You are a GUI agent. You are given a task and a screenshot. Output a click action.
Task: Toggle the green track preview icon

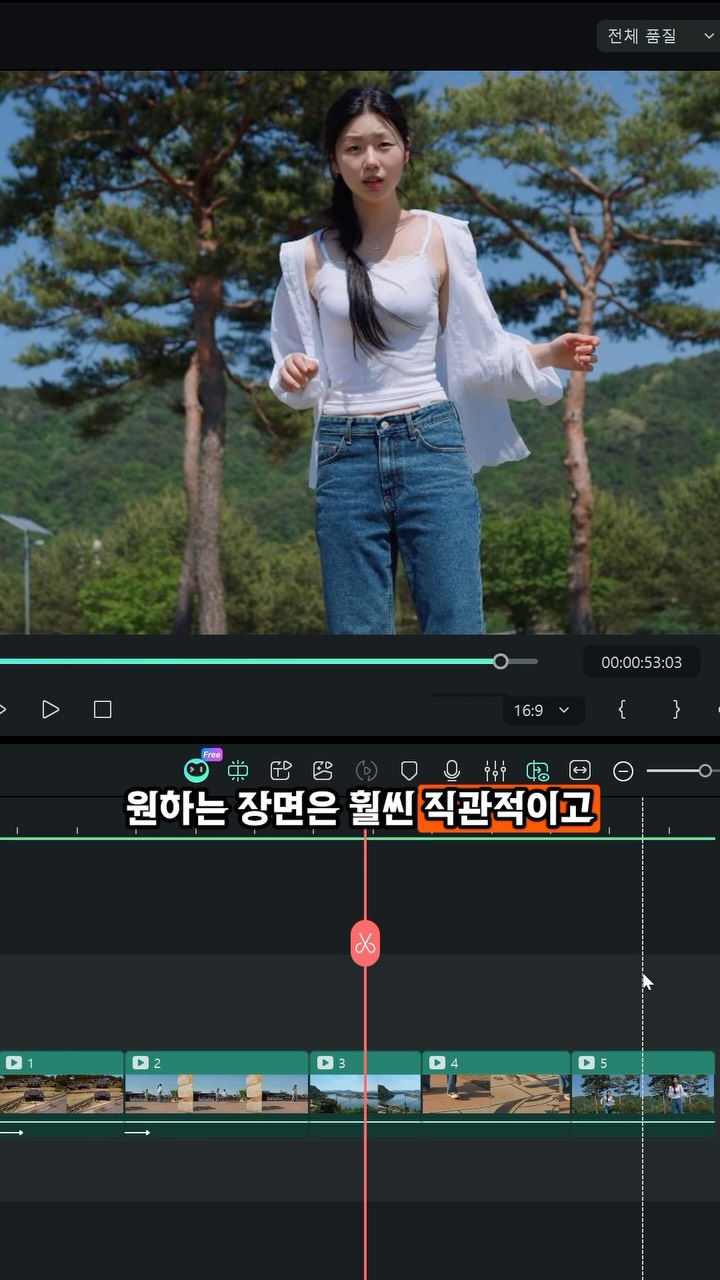point(537,770)
